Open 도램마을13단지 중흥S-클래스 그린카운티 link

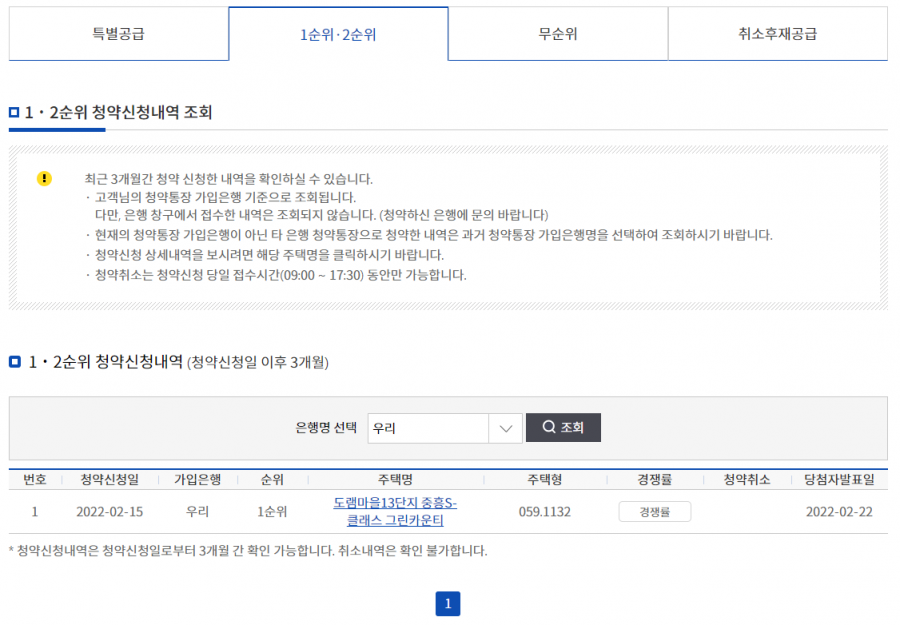(x=395, y=511)
